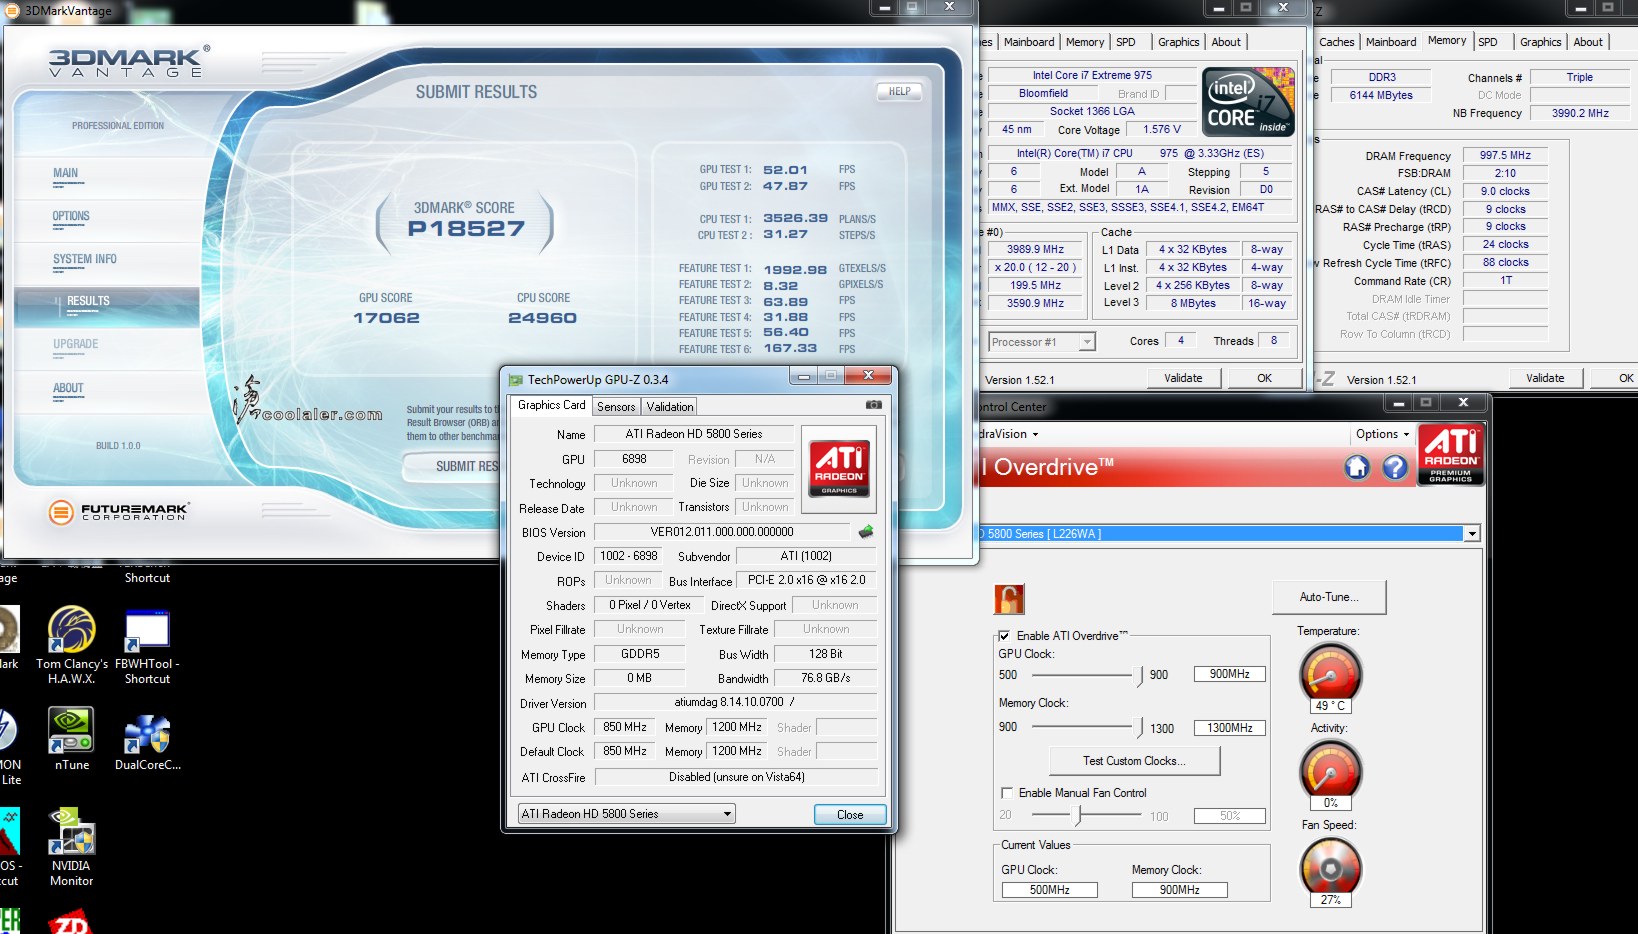Image resolution: width=1638 pixels, height=934 pixels.
Task: Click the GPU-Z screenshot camera icon
Action: click(873, 405)
